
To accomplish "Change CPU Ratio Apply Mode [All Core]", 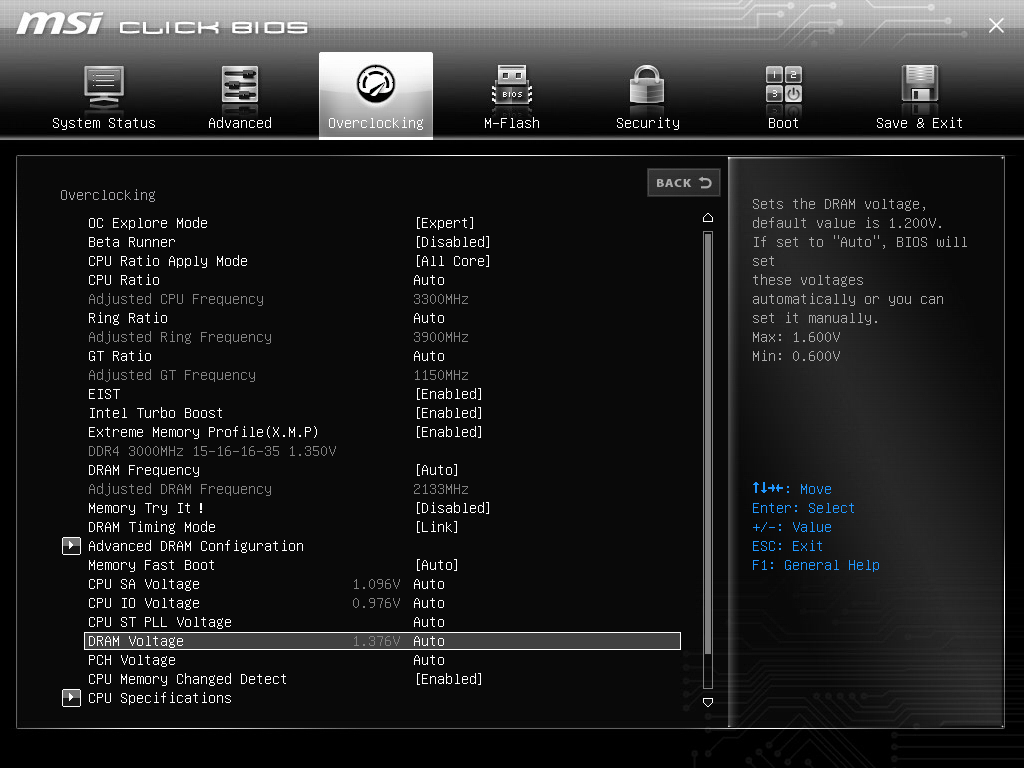I will pos(453,261).
